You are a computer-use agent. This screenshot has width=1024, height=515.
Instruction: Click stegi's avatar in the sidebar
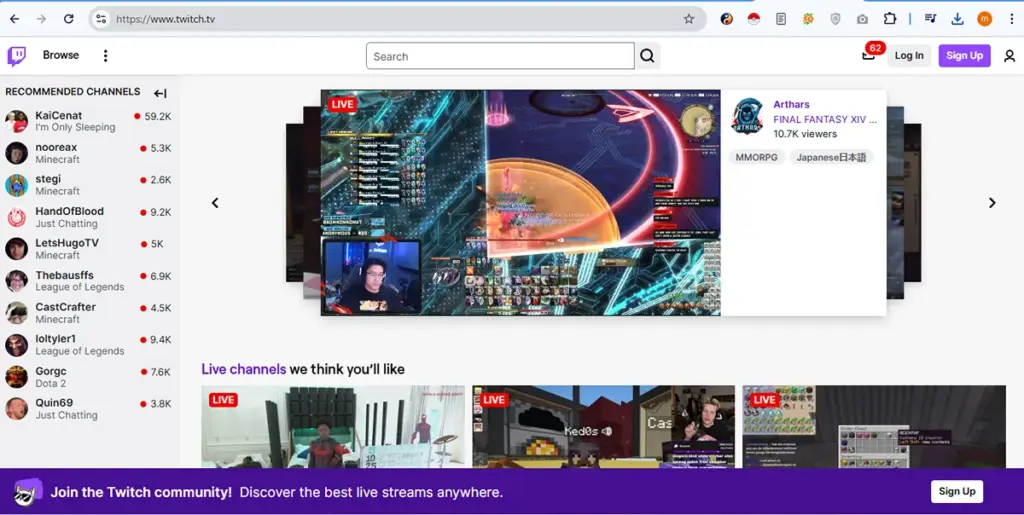[x=16, y=185]
